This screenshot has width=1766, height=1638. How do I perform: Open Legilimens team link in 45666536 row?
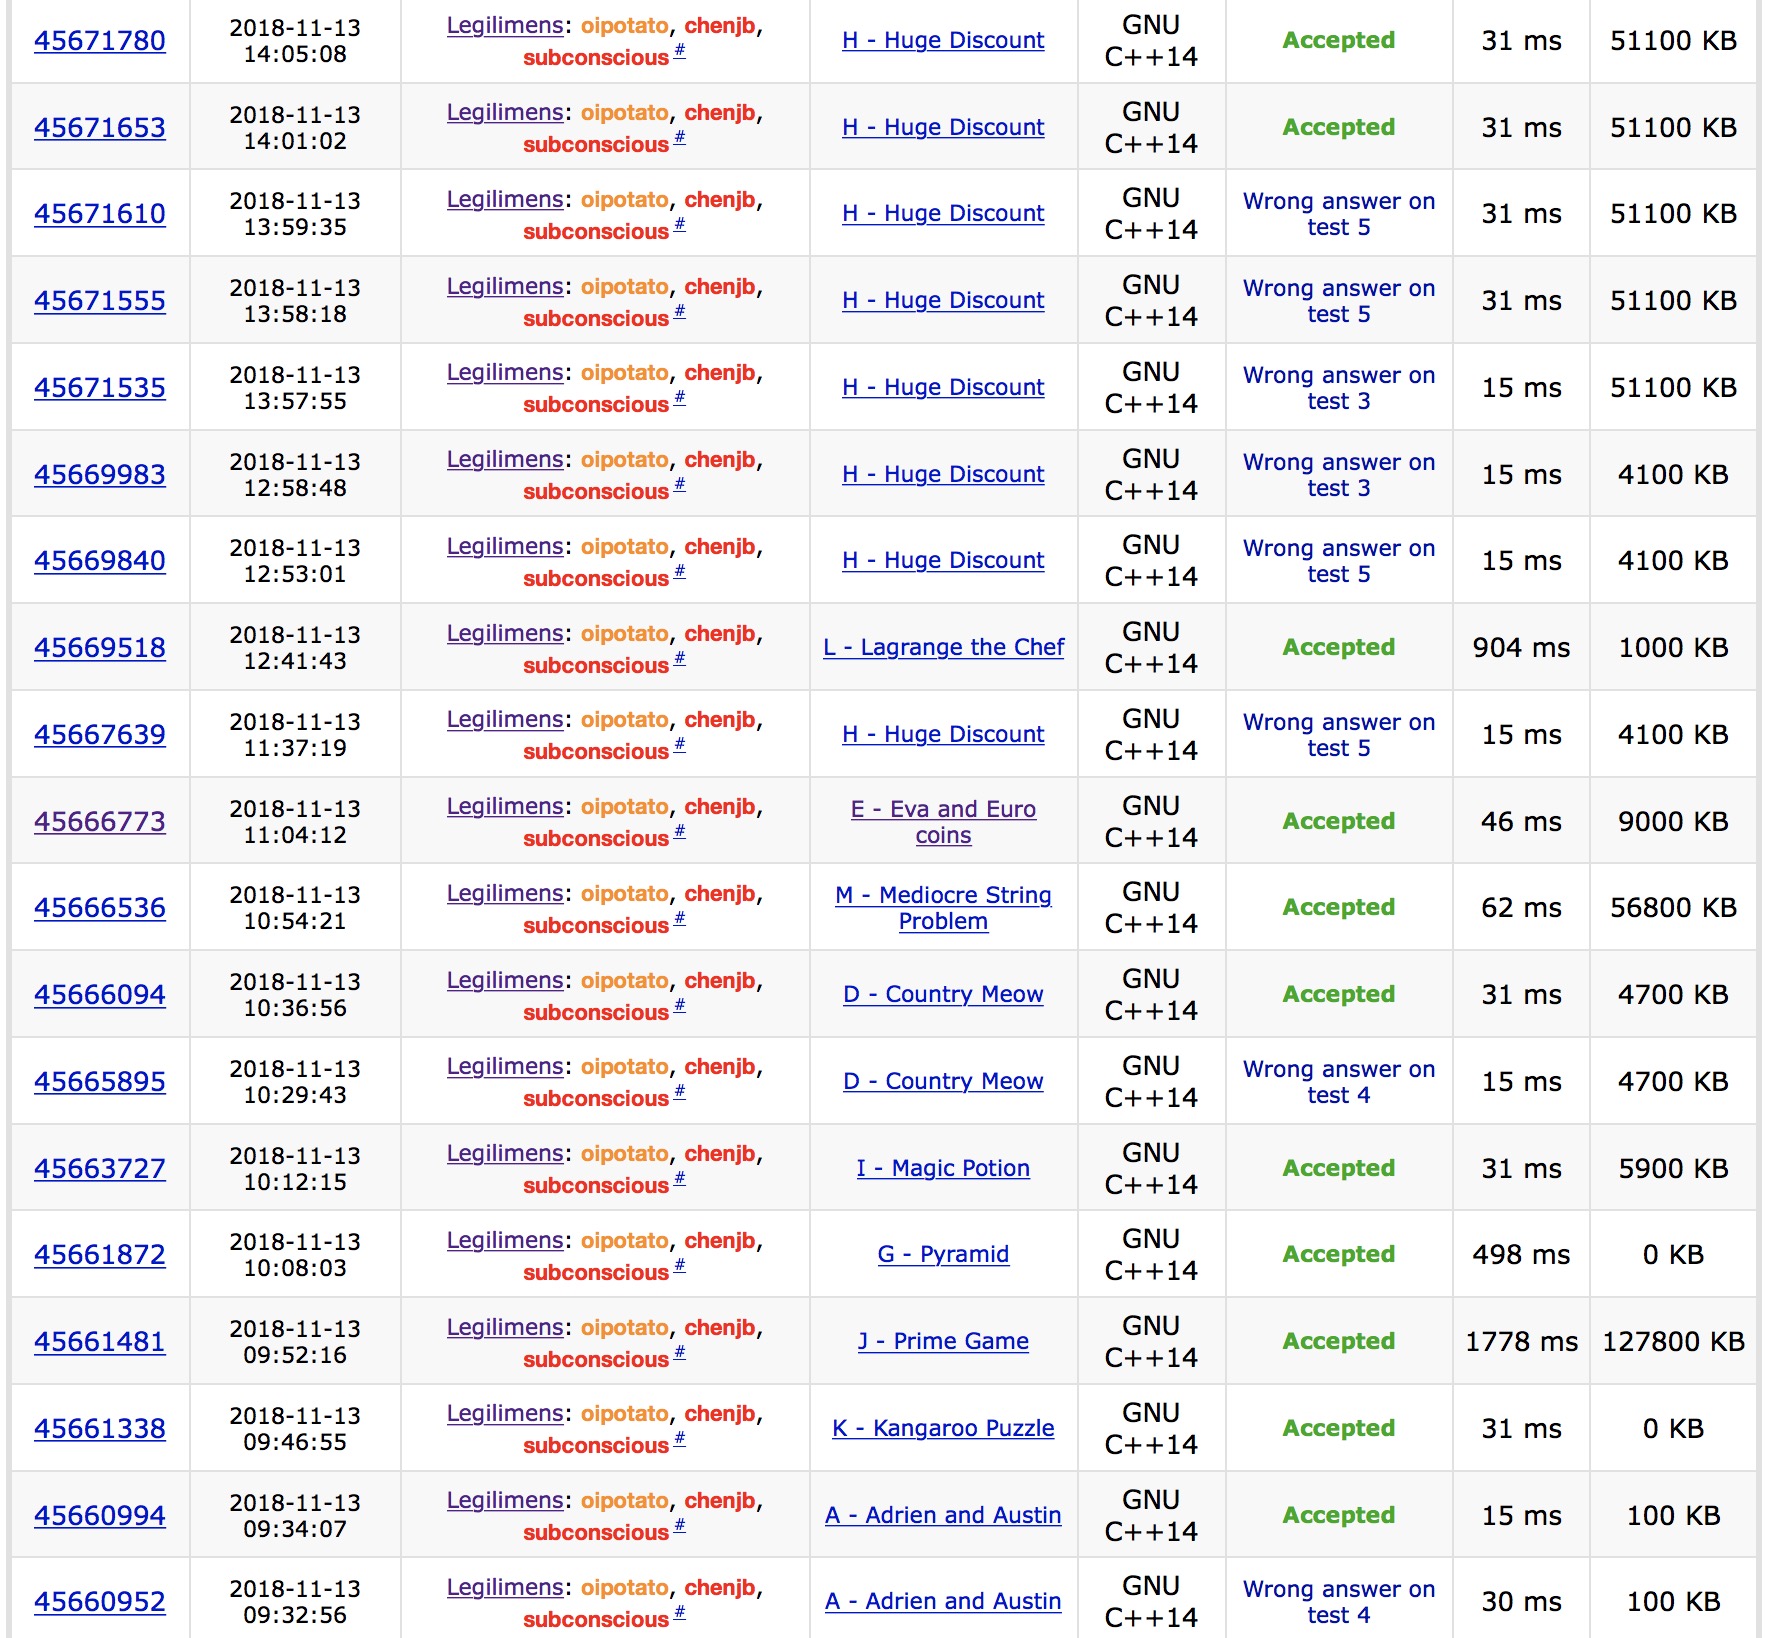(505, 894)
